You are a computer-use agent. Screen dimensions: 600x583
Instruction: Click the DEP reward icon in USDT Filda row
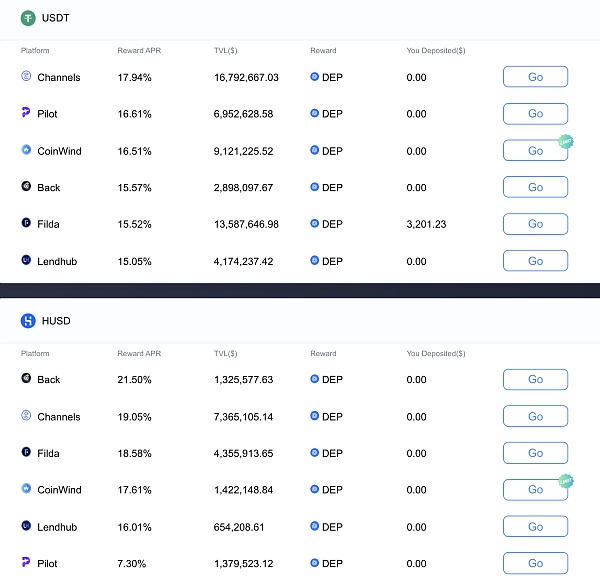315,223
